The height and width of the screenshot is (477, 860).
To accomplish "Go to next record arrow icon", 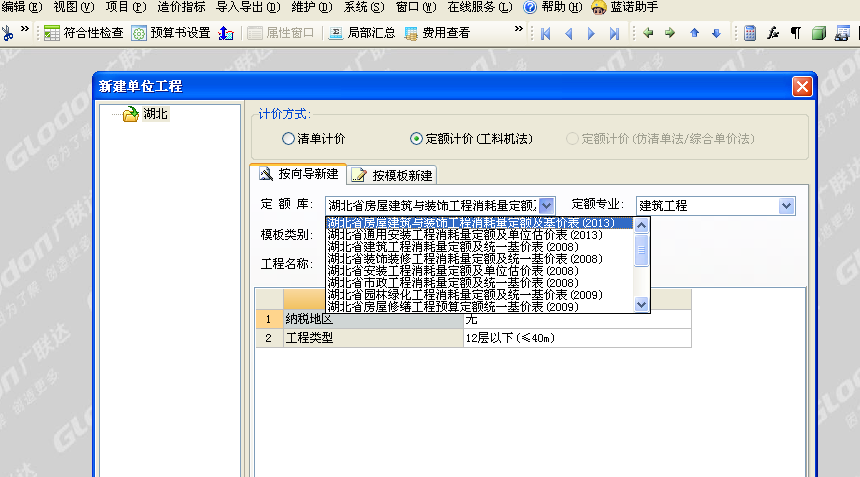I will [x=591, y=33].
